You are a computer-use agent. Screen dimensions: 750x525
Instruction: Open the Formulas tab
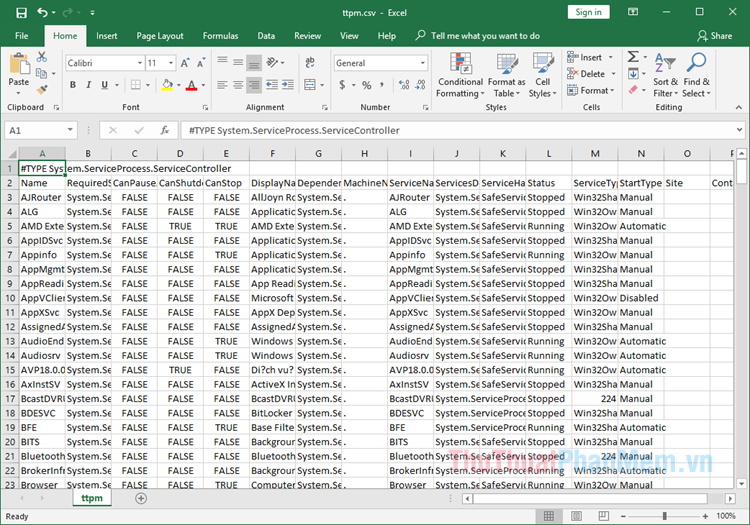pyautogui.click(x=220, y=36)
